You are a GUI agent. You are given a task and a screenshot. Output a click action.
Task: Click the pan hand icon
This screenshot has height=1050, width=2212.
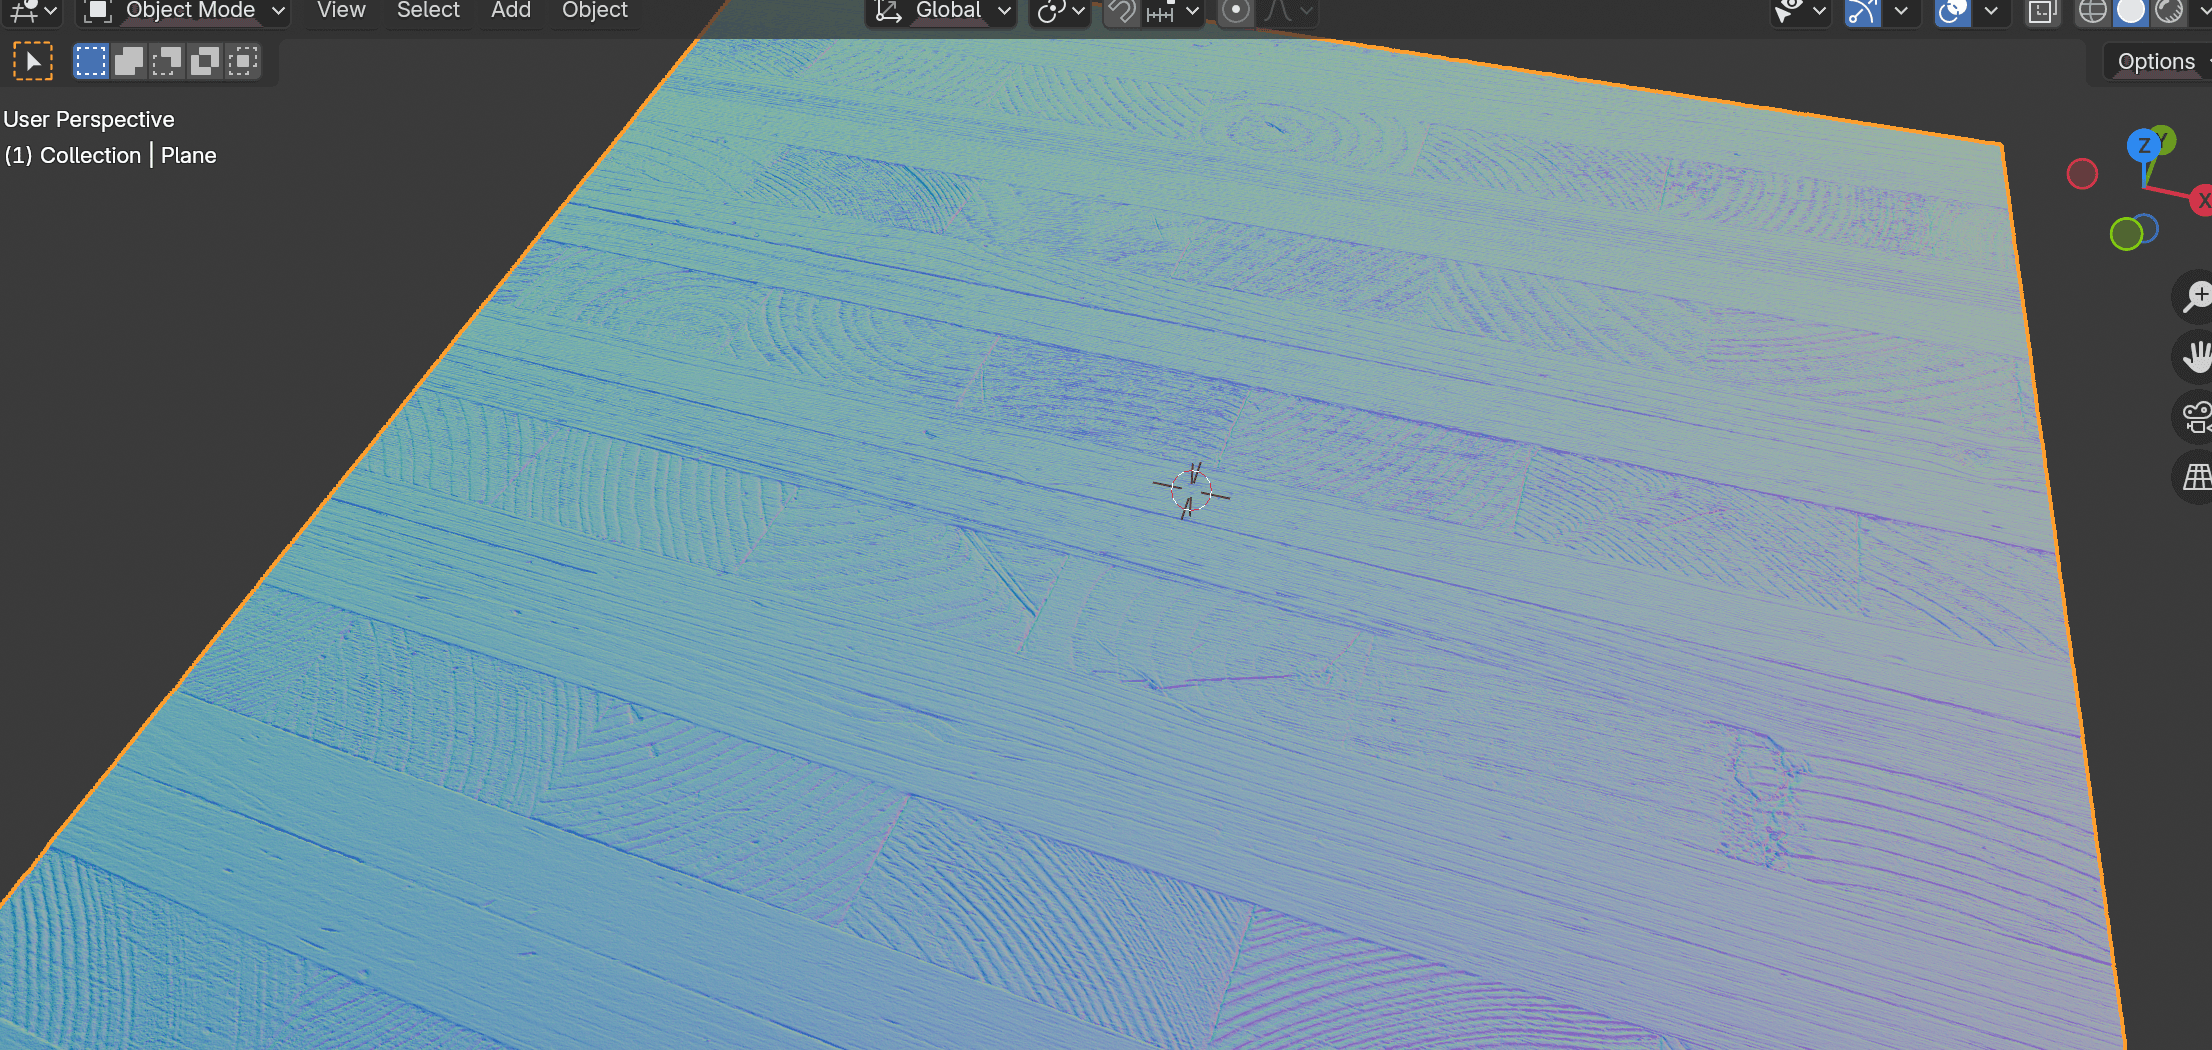(x=2195, y=357)
